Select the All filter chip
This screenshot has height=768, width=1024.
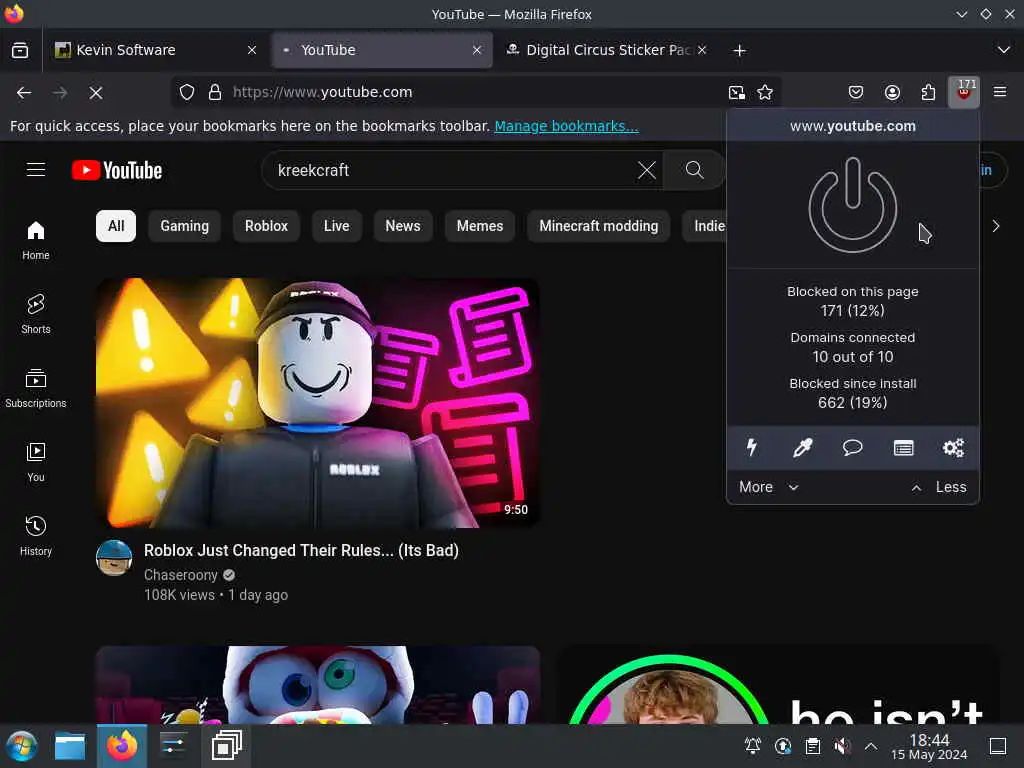pyautogui.click(x=116, y=226)
